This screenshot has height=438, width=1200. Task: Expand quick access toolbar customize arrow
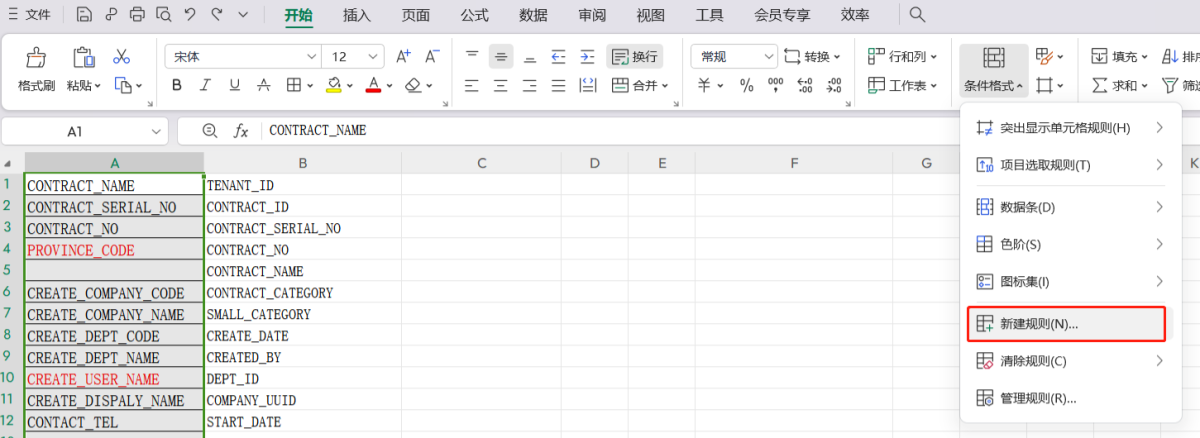(x=244, y=15)
